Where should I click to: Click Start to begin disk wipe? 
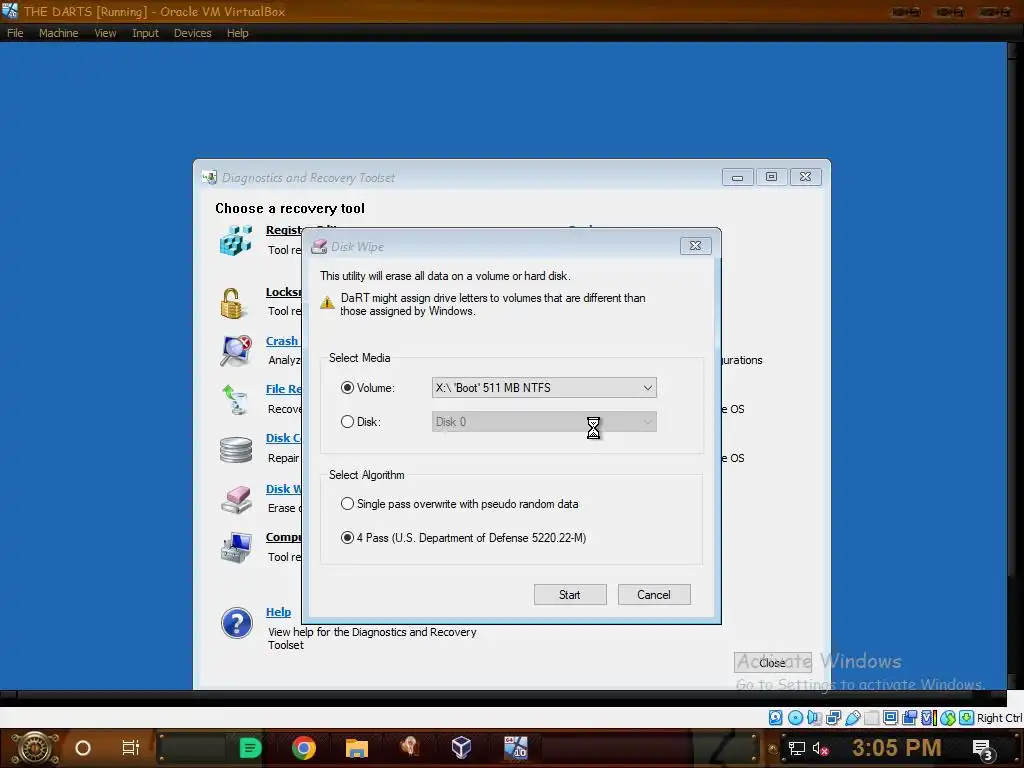(569, 595)
